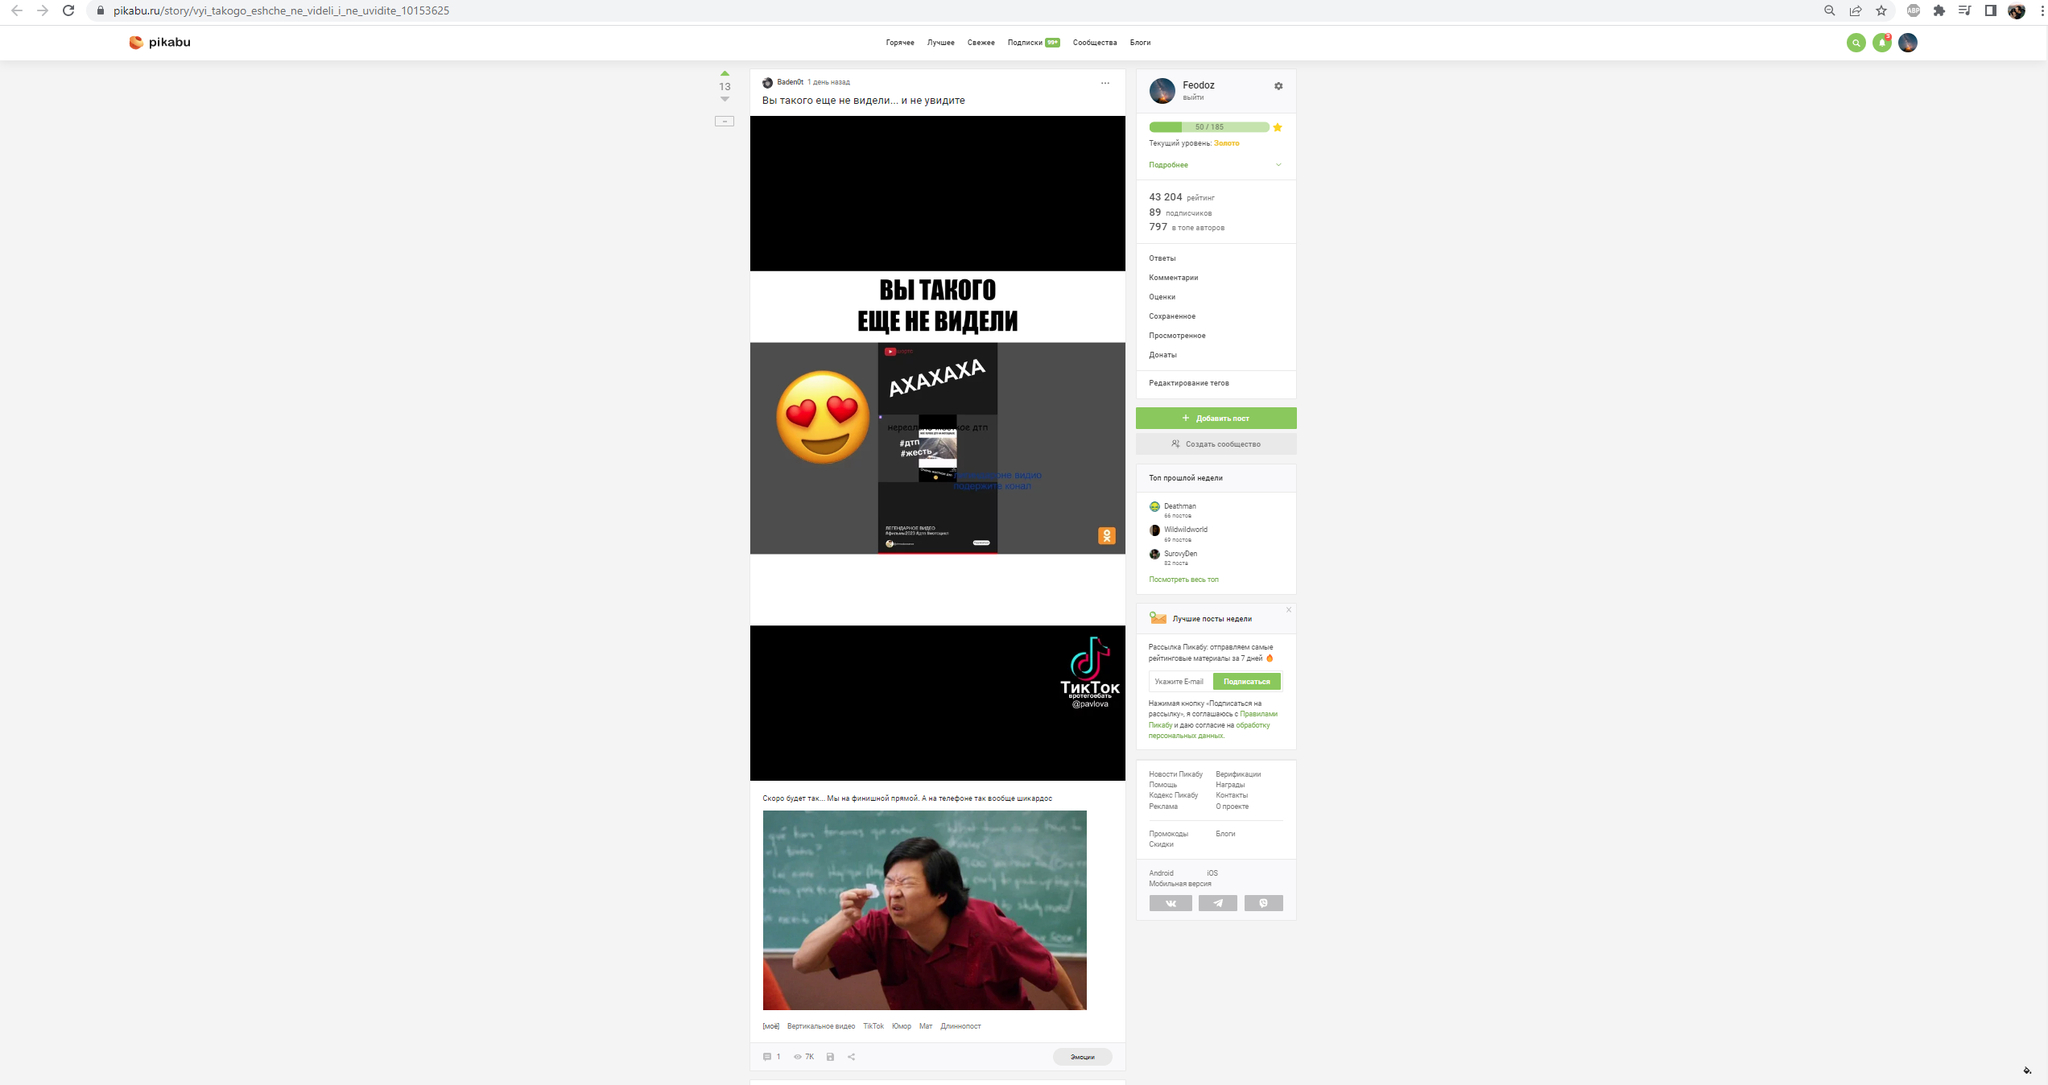Open the Горячее tab
Viewport: 2048px width, 1085px height.
tap(900, 43)
